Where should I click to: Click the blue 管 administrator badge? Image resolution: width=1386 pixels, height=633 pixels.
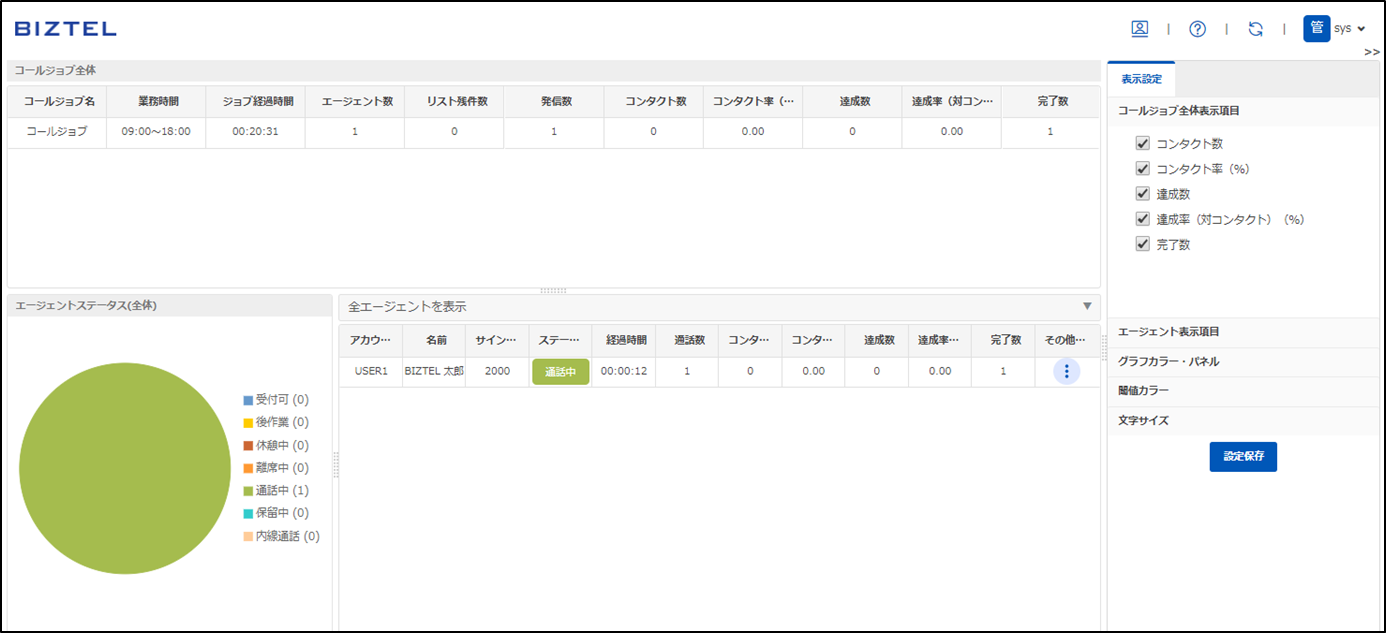pos(1316,29)
